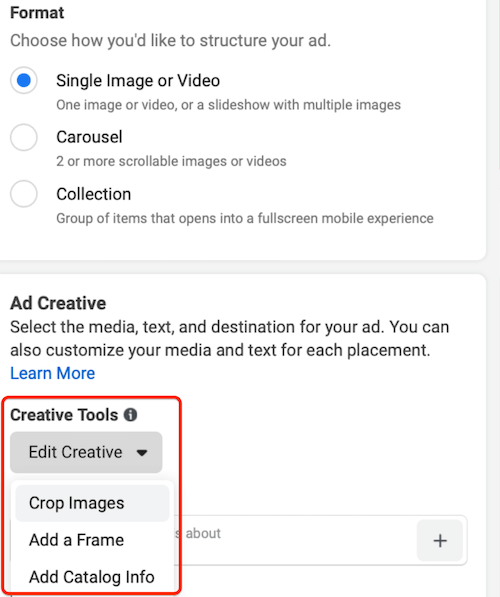
Task: Select the Carousel radio button
Action: [24, 137]
